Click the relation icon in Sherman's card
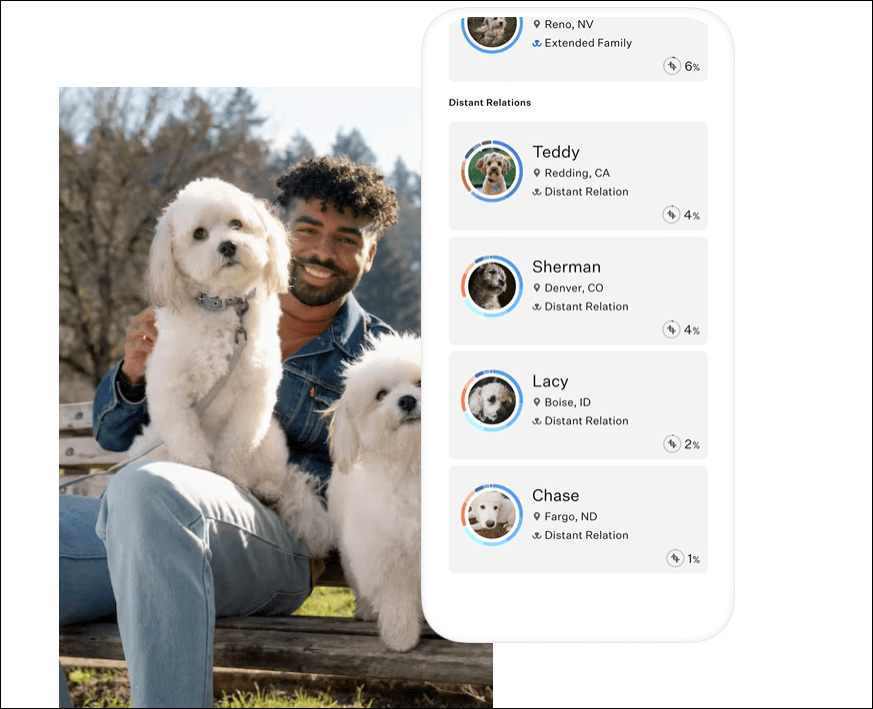Screen dimensions: 873x709 [x=537, y=306]
